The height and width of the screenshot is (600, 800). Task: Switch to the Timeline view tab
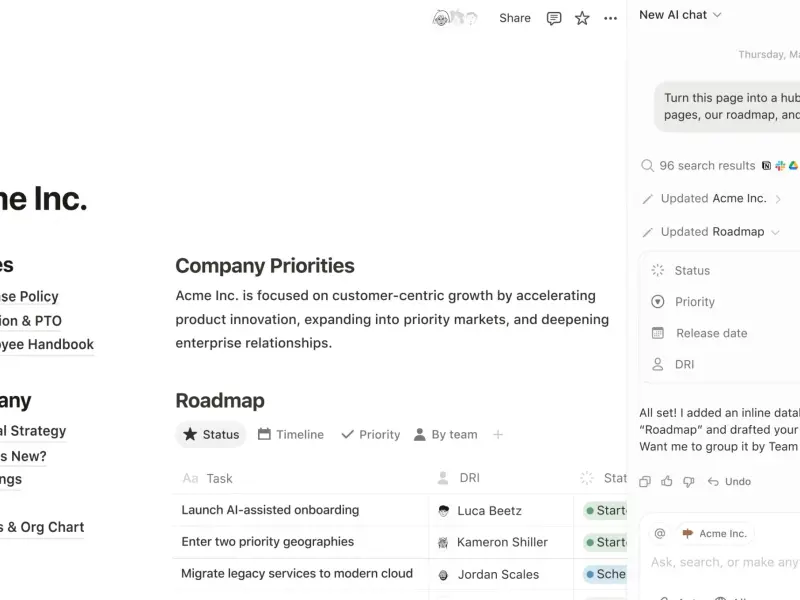[x=290, y=434]
